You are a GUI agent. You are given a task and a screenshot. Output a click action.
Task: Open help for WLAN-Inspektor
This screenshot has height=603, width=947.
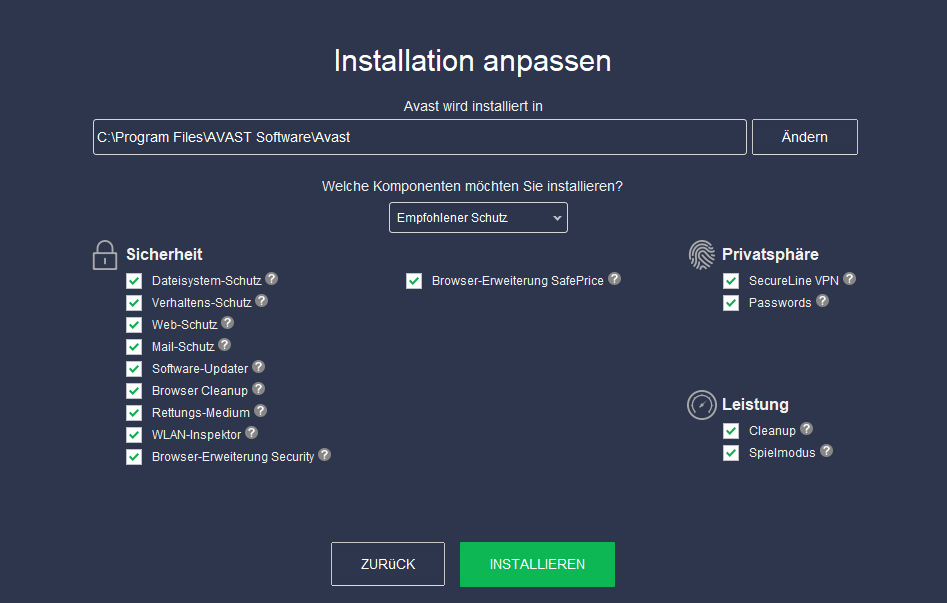(252, 433)
